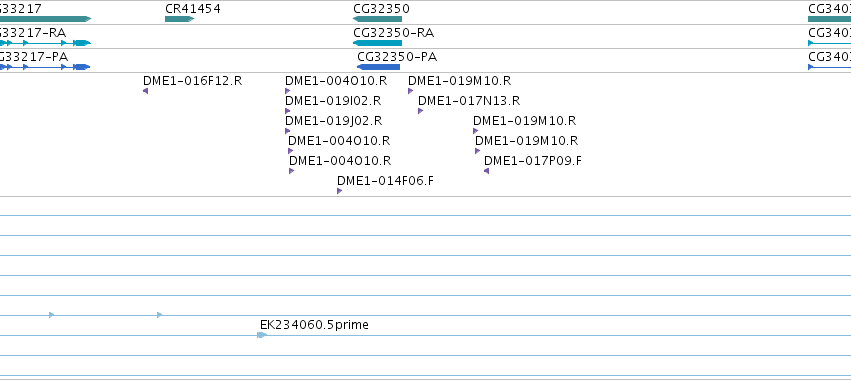Click the CG32350-RA transcript label
851x380 pixels.
(x=393, y=33)
